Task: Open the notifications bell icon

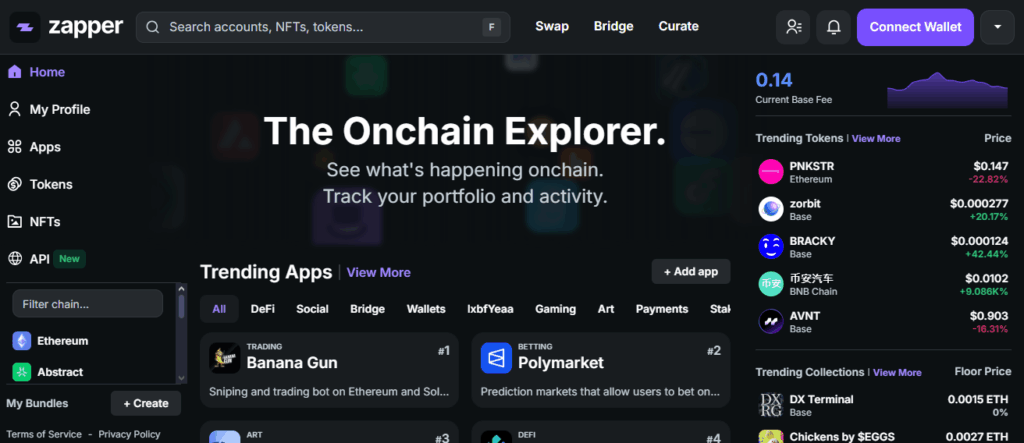Action: (x=832, y=27)
